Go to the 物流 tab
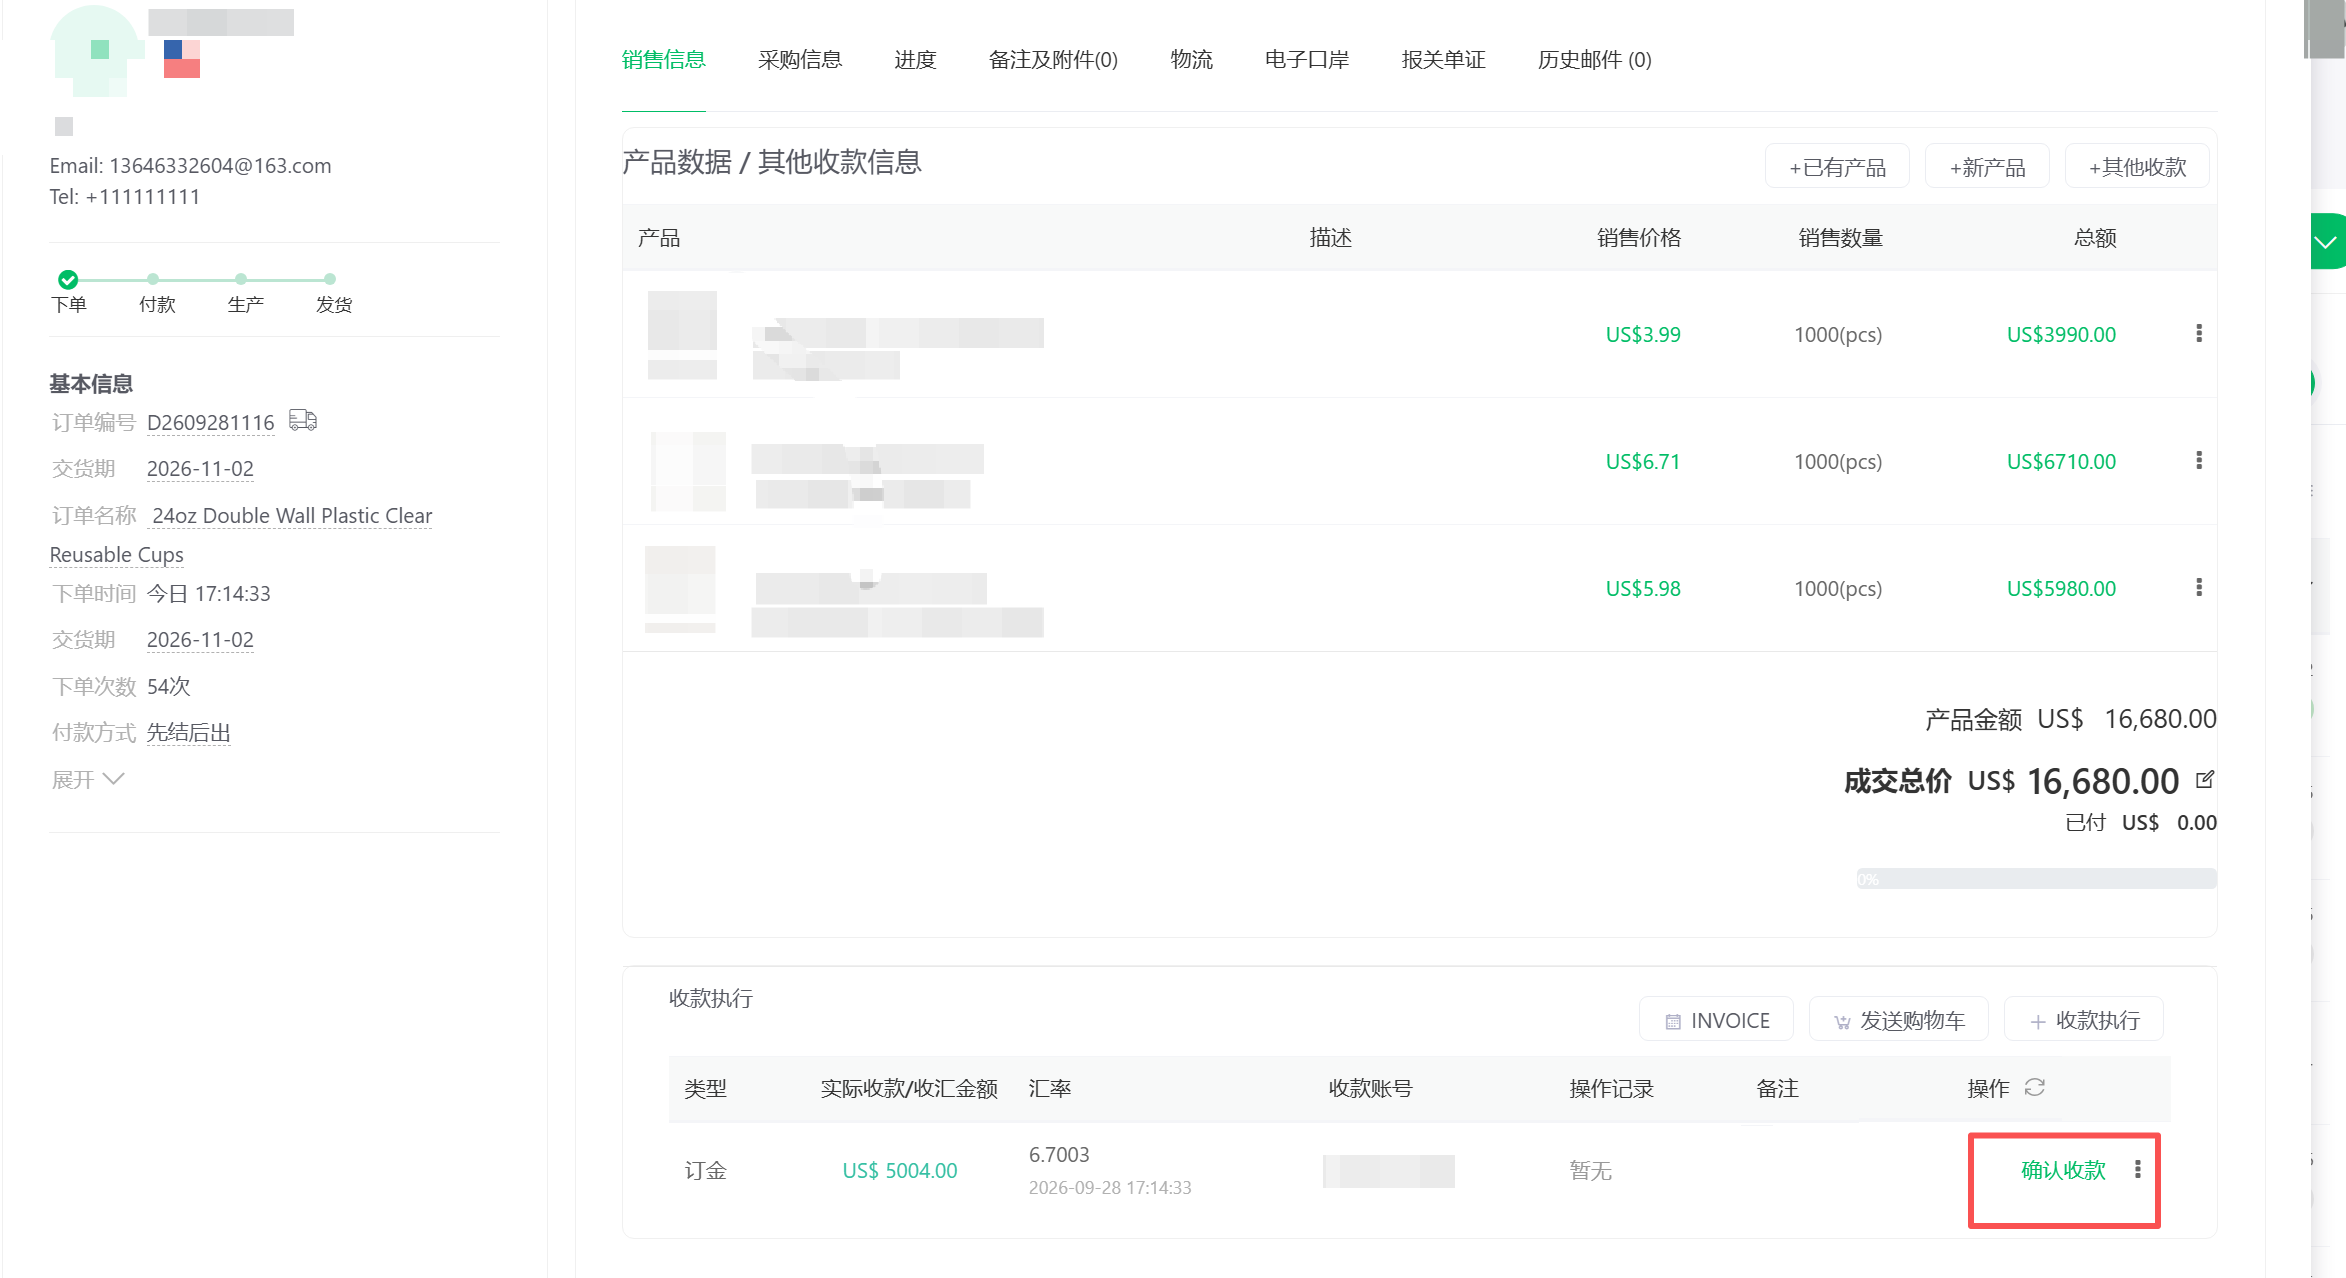2346x1278 pixels. coord(1191,60)
